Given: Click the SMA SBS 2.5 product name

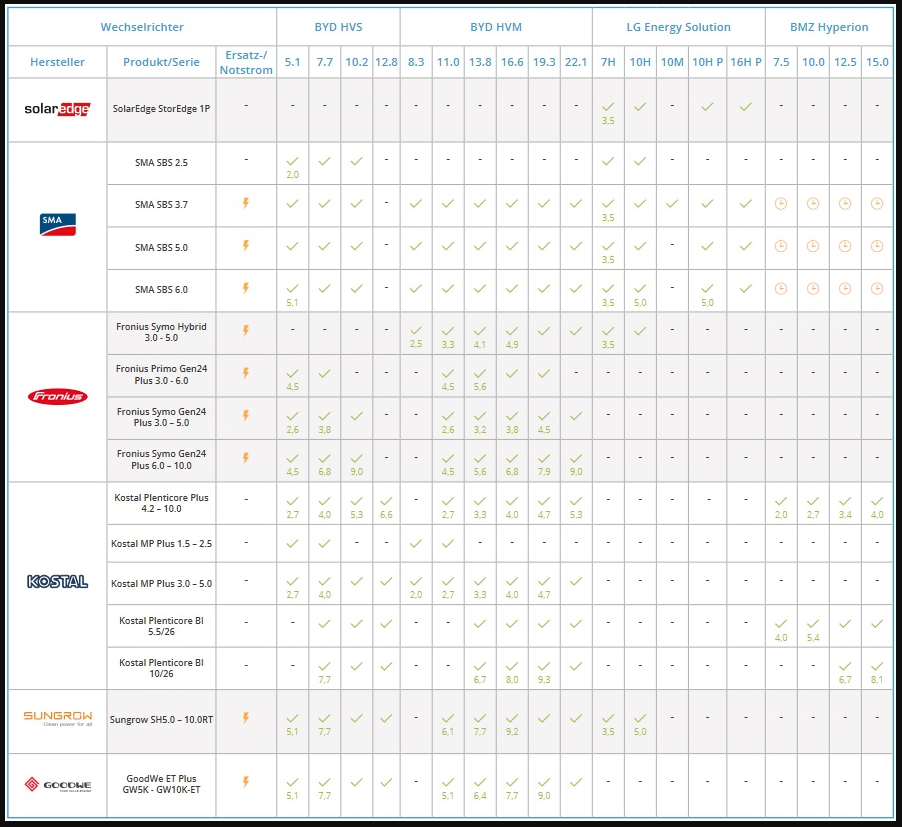Looking at the screenshot, I should coord(161,163).
